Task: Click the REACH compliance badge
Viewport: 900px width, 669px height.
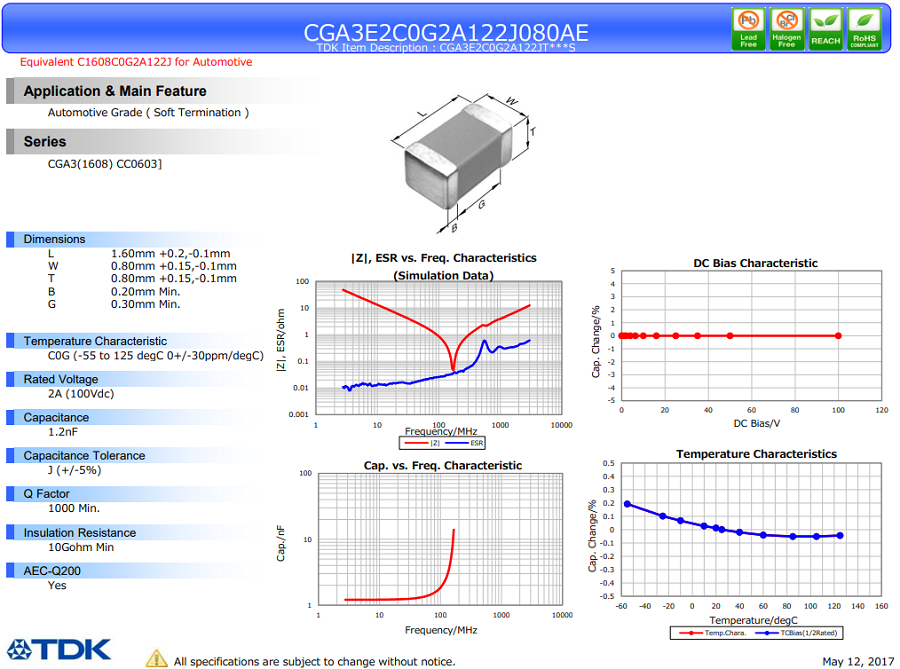Action: pyautogui.click(x=825, y=29)
